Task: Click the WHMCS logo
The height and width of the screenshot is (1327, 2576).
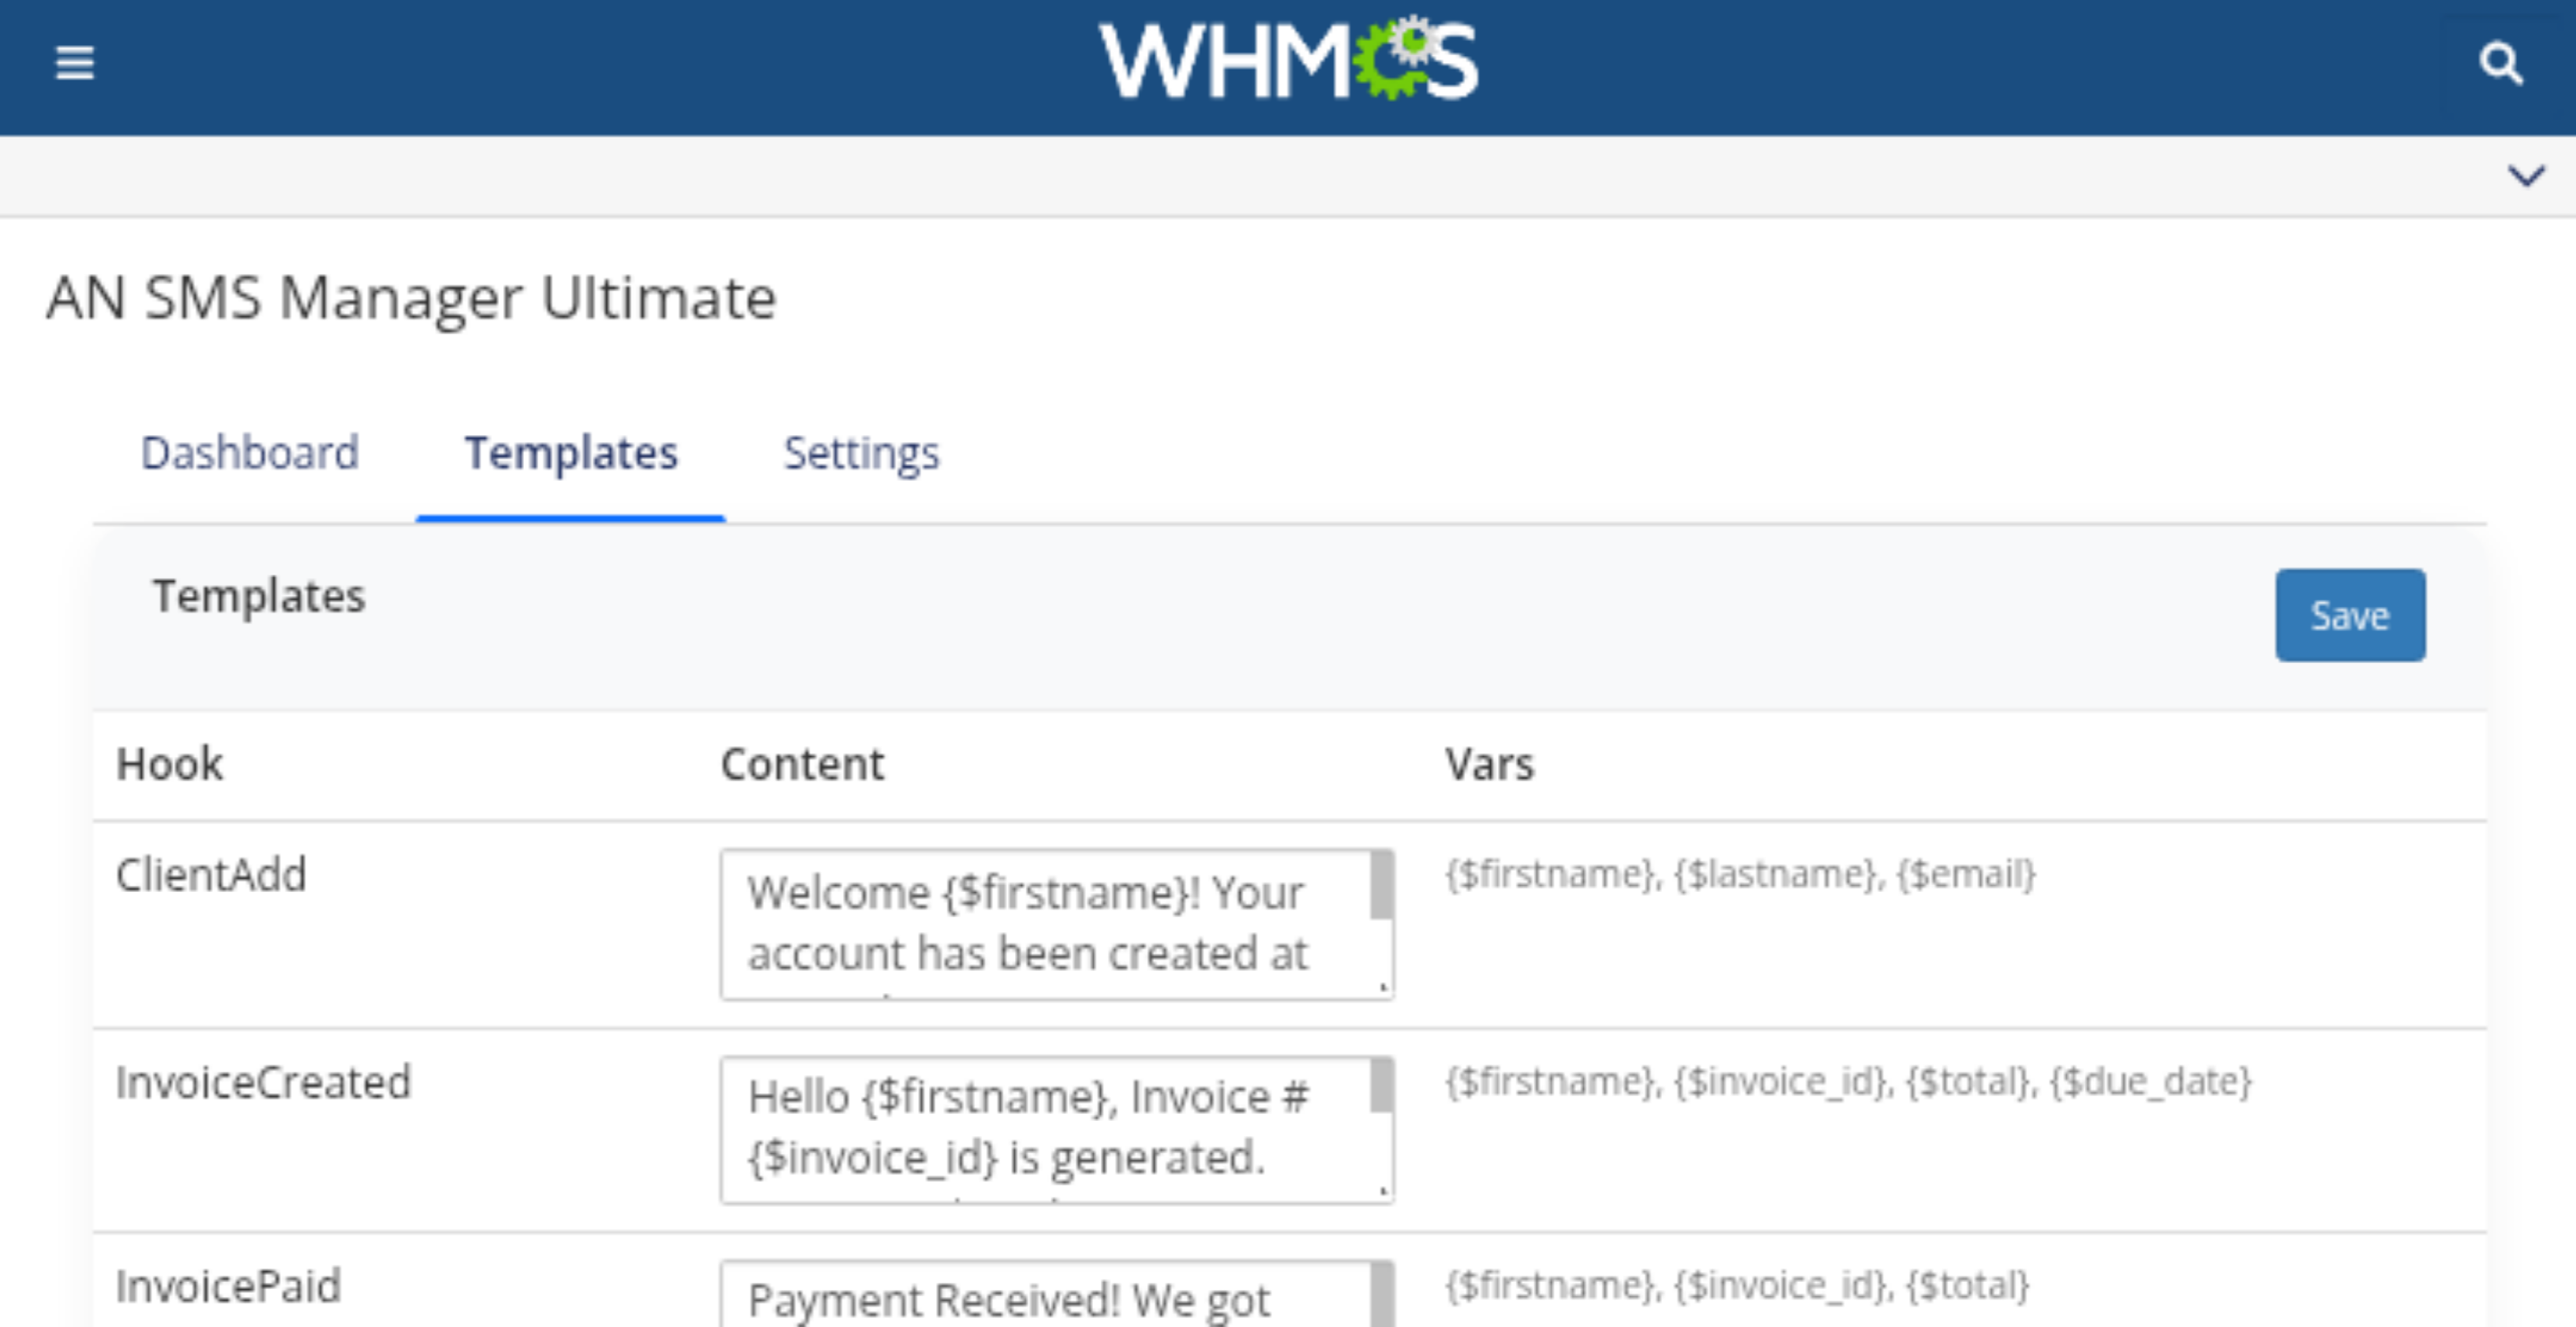Action: click(1288, 61)
